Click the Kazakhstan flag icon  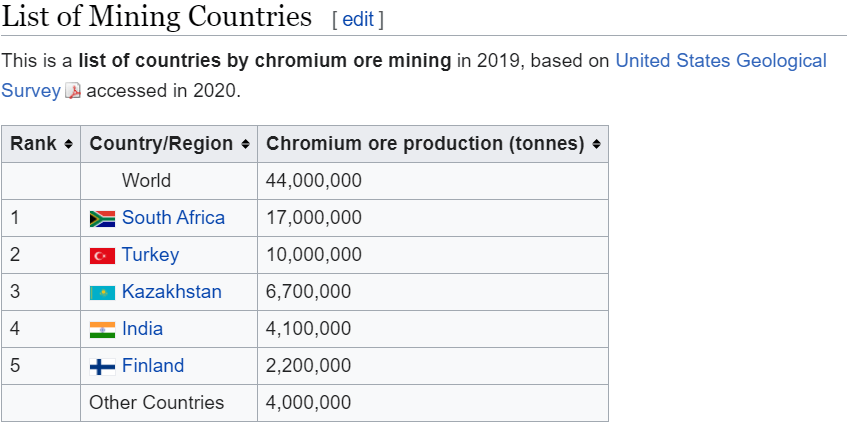pos(102,293)
